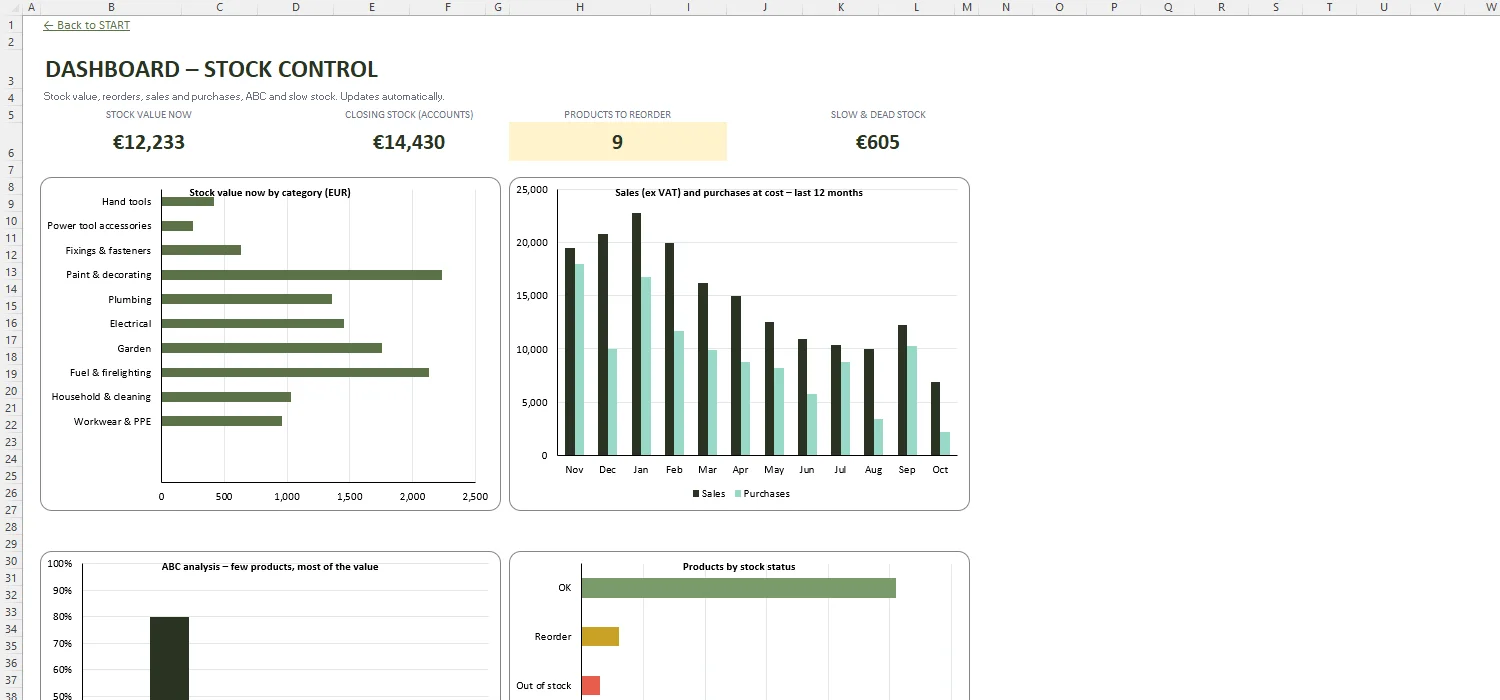Select the Products by stock status title
1500x700 pixels.
(x=739, y=567)
